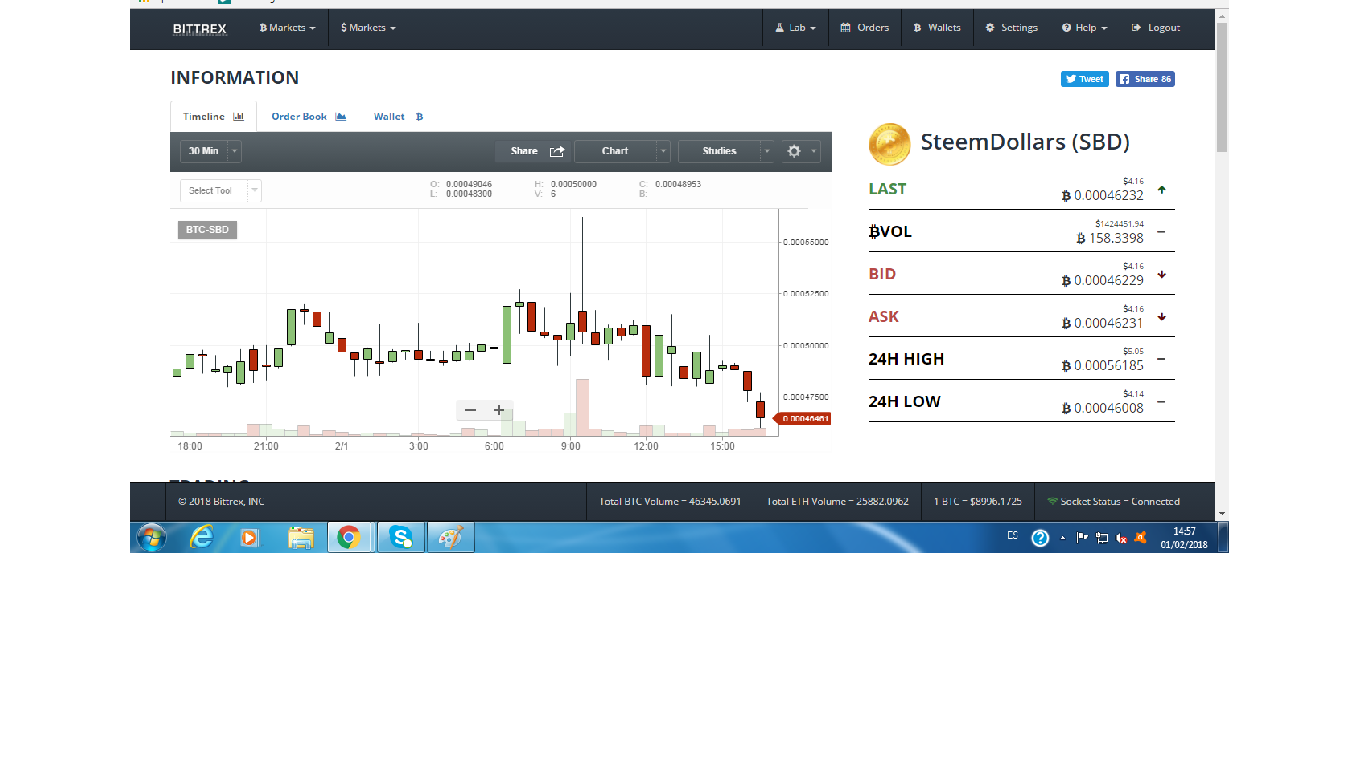Open the Dollar Markets dropdown menu
Viewport: 1366px width, 768px height.
[x=368, y=28]
